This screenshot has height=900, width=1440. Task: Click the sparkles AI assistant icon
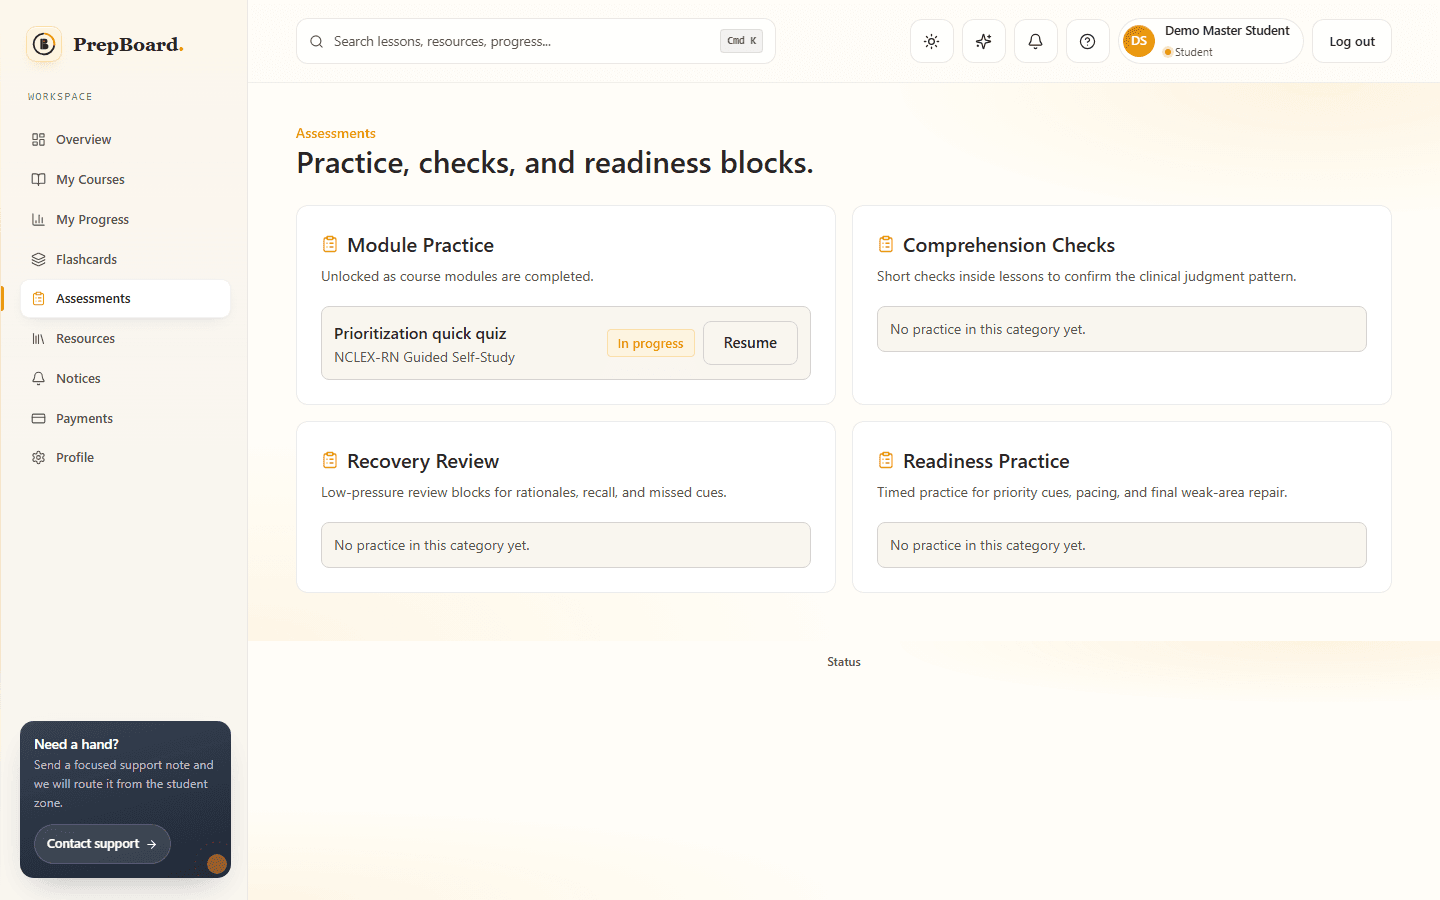pyautogui.click(x=984, y=41)
